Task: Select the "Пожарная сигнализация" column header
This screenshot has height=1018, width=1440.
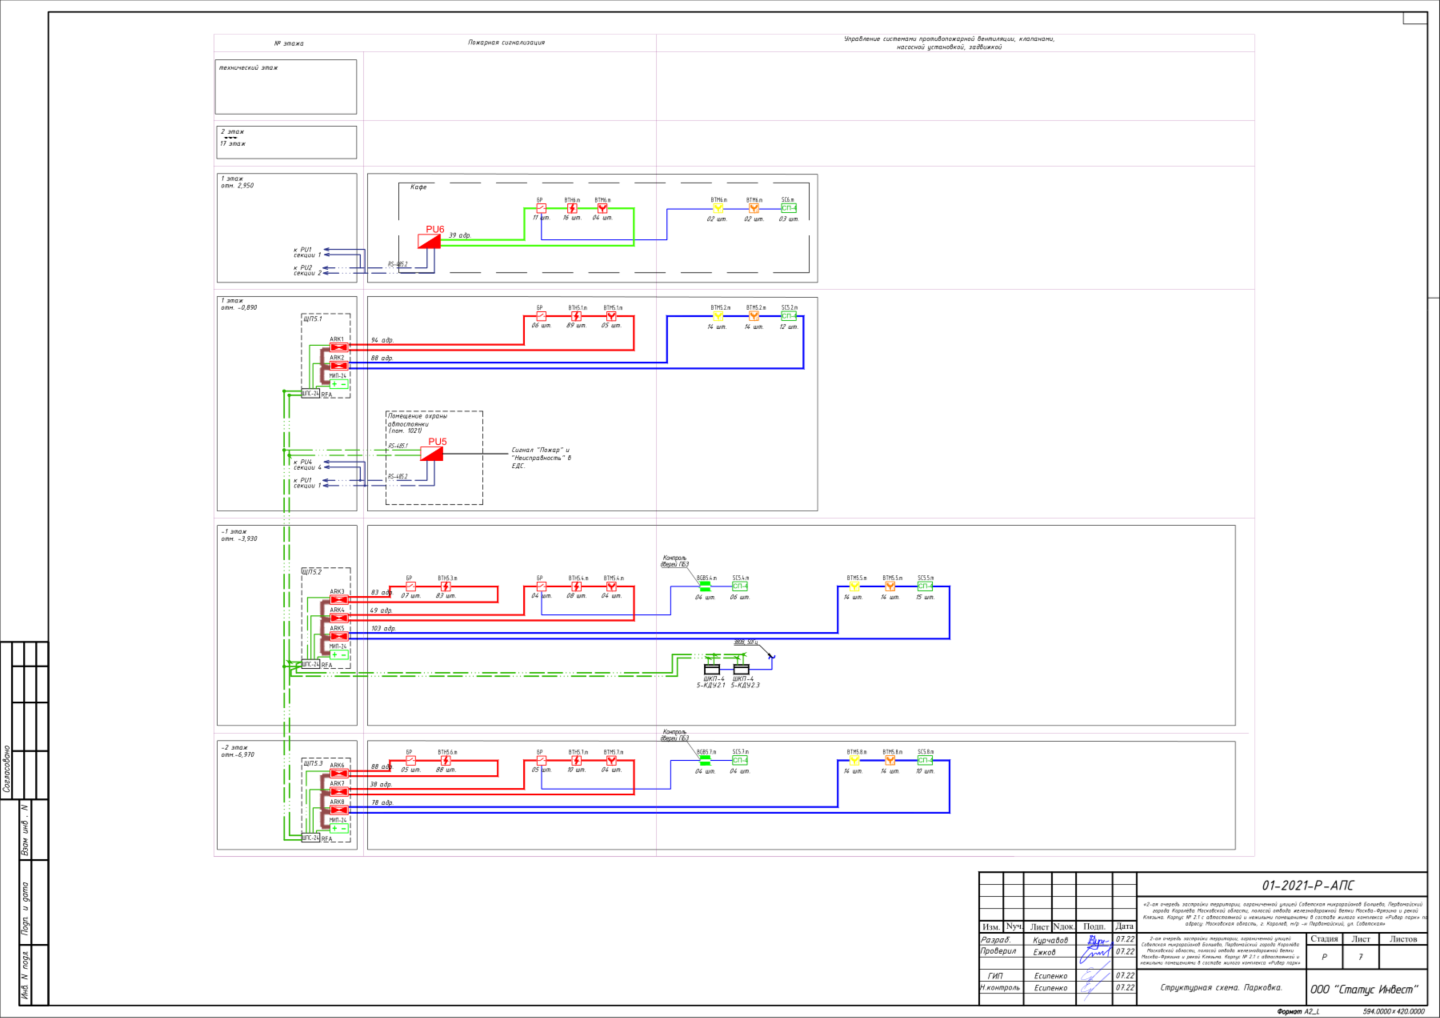Action: 507,43
